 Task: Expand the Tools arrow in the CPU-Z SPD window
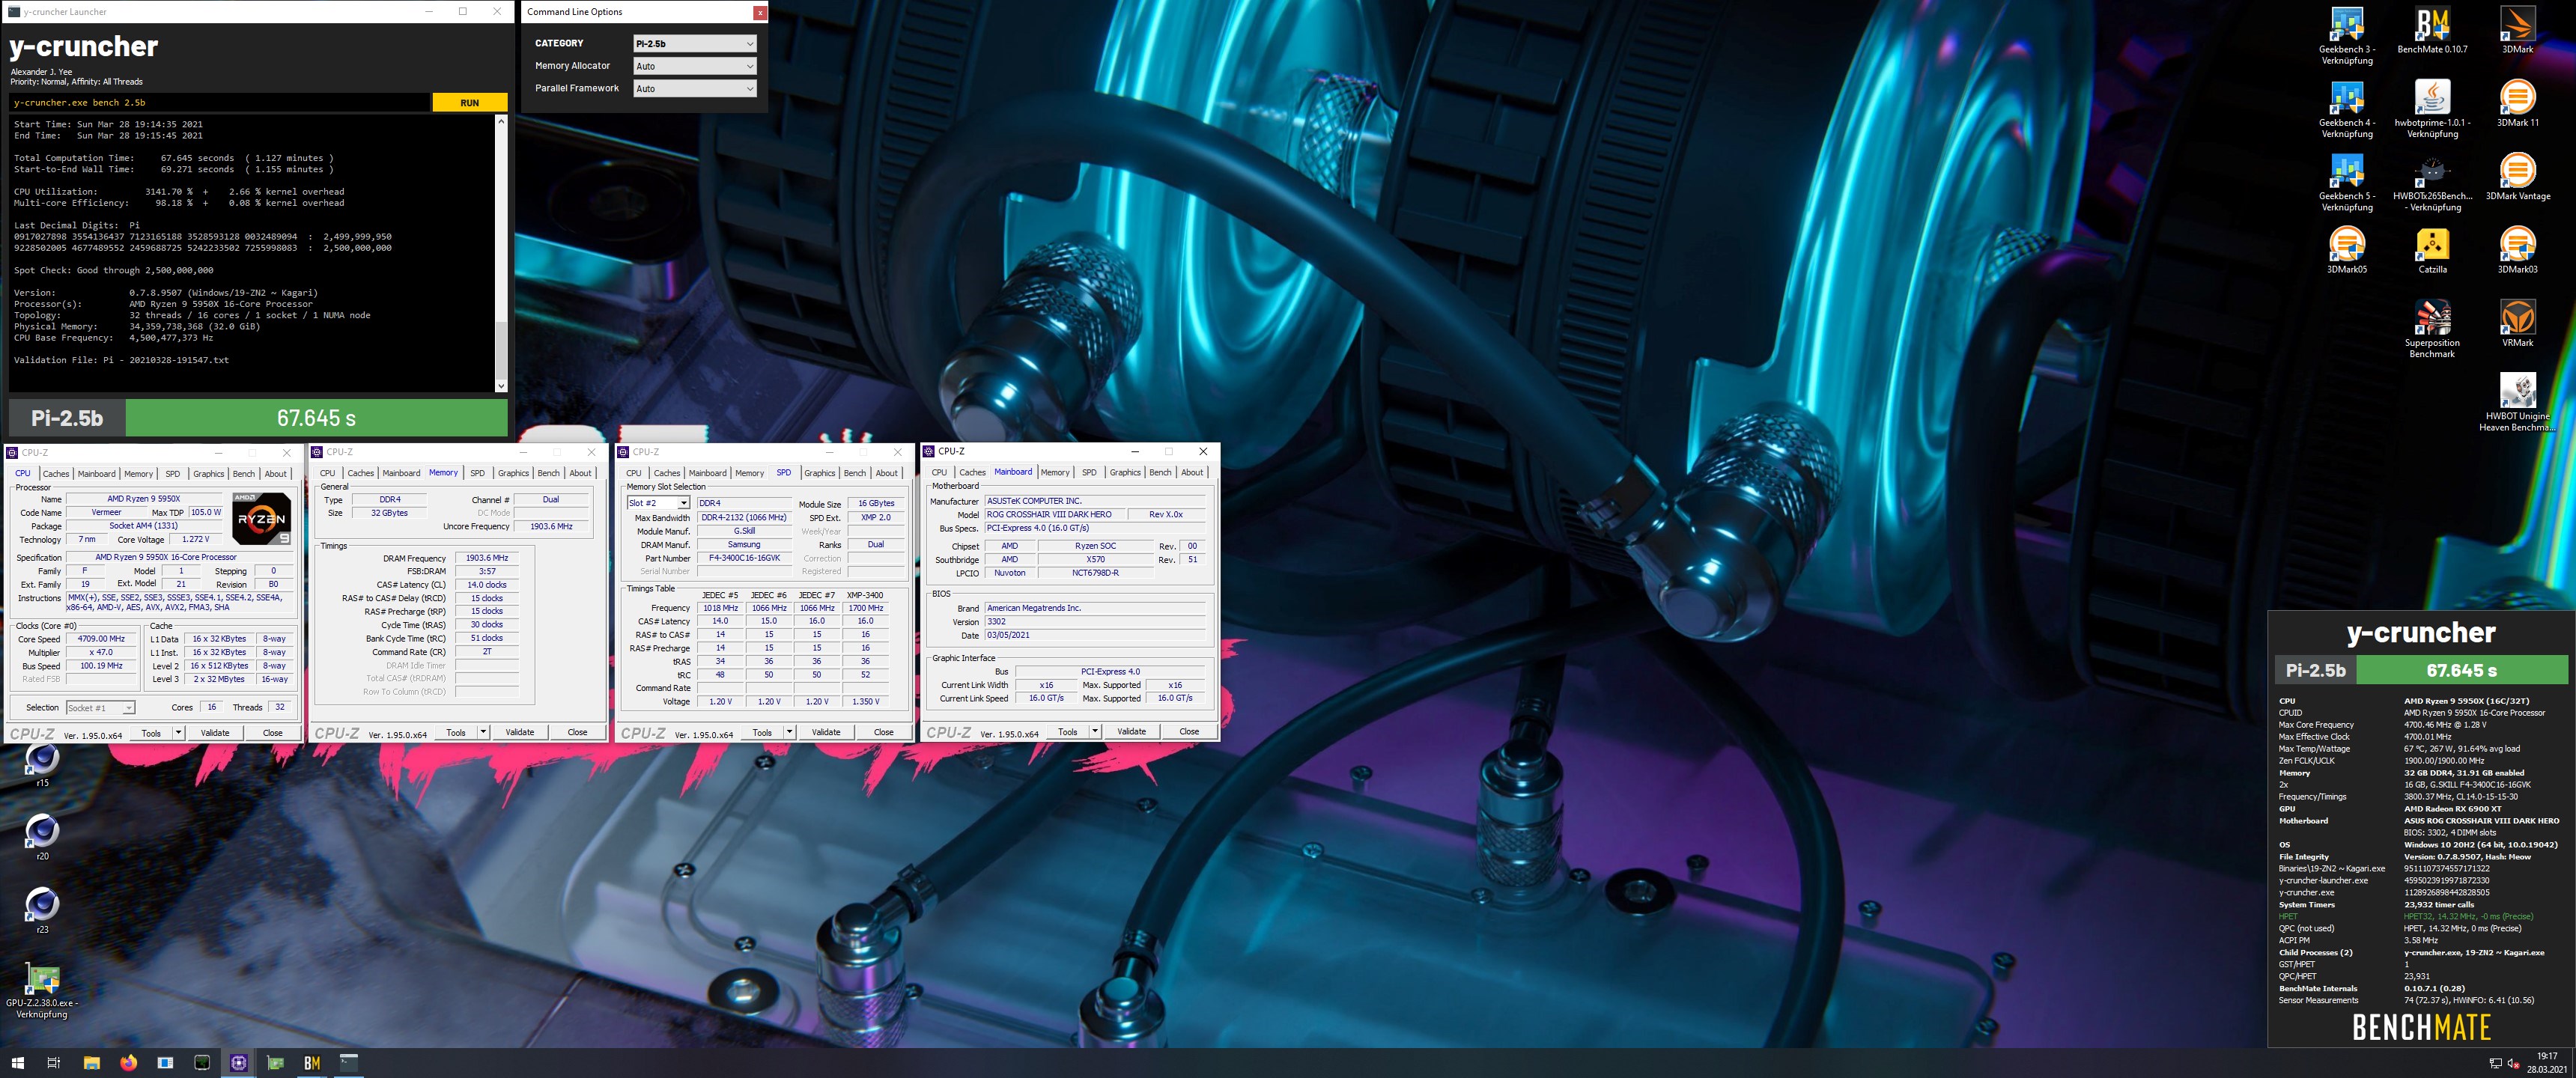coord(789,733)
